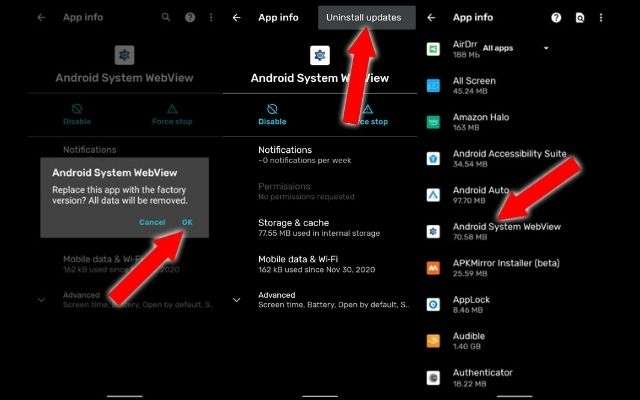The width and height of the screenshot is (640, 400).
Task: Open Storage & cache settings
Action: coord(320,227)
